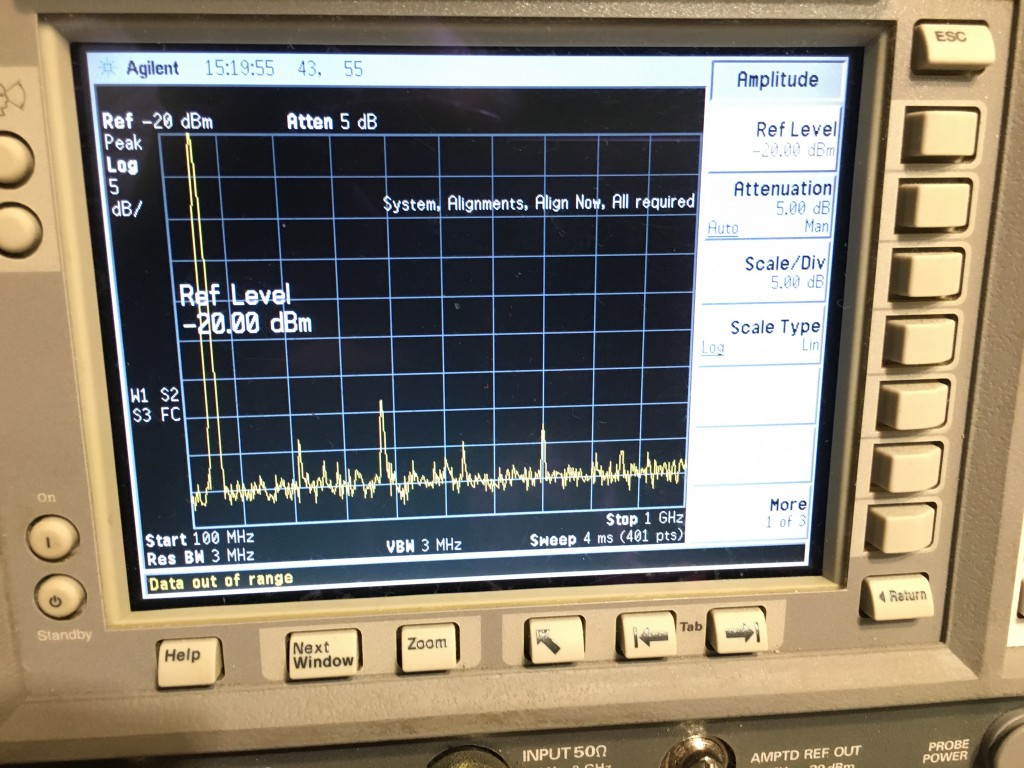Screen dimensions: 1024x768
Task: Push the On power button
Action: 53,537
